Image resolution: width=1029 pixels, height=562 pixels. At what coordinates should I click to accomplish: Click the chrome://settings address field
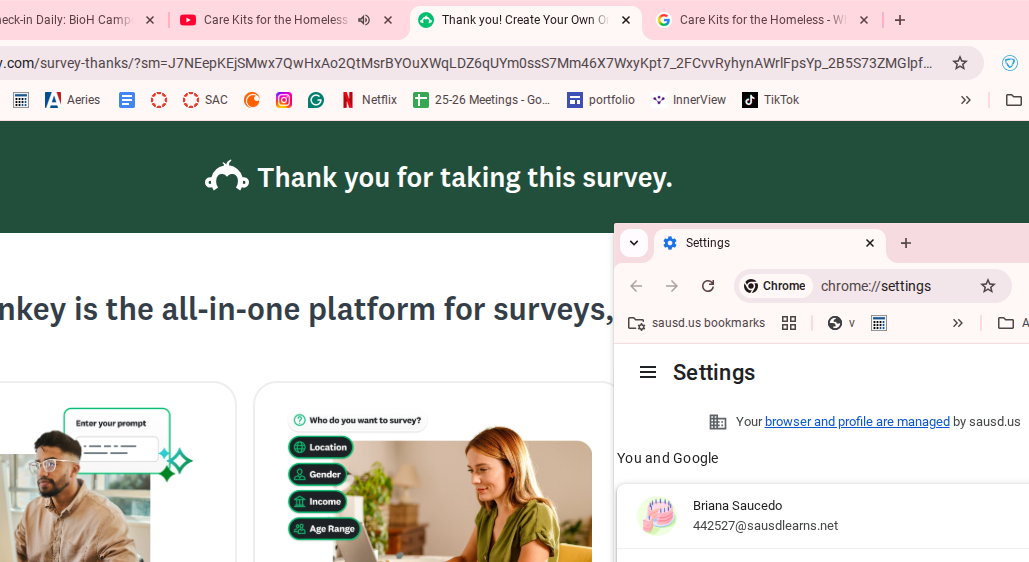click(890, 286)
